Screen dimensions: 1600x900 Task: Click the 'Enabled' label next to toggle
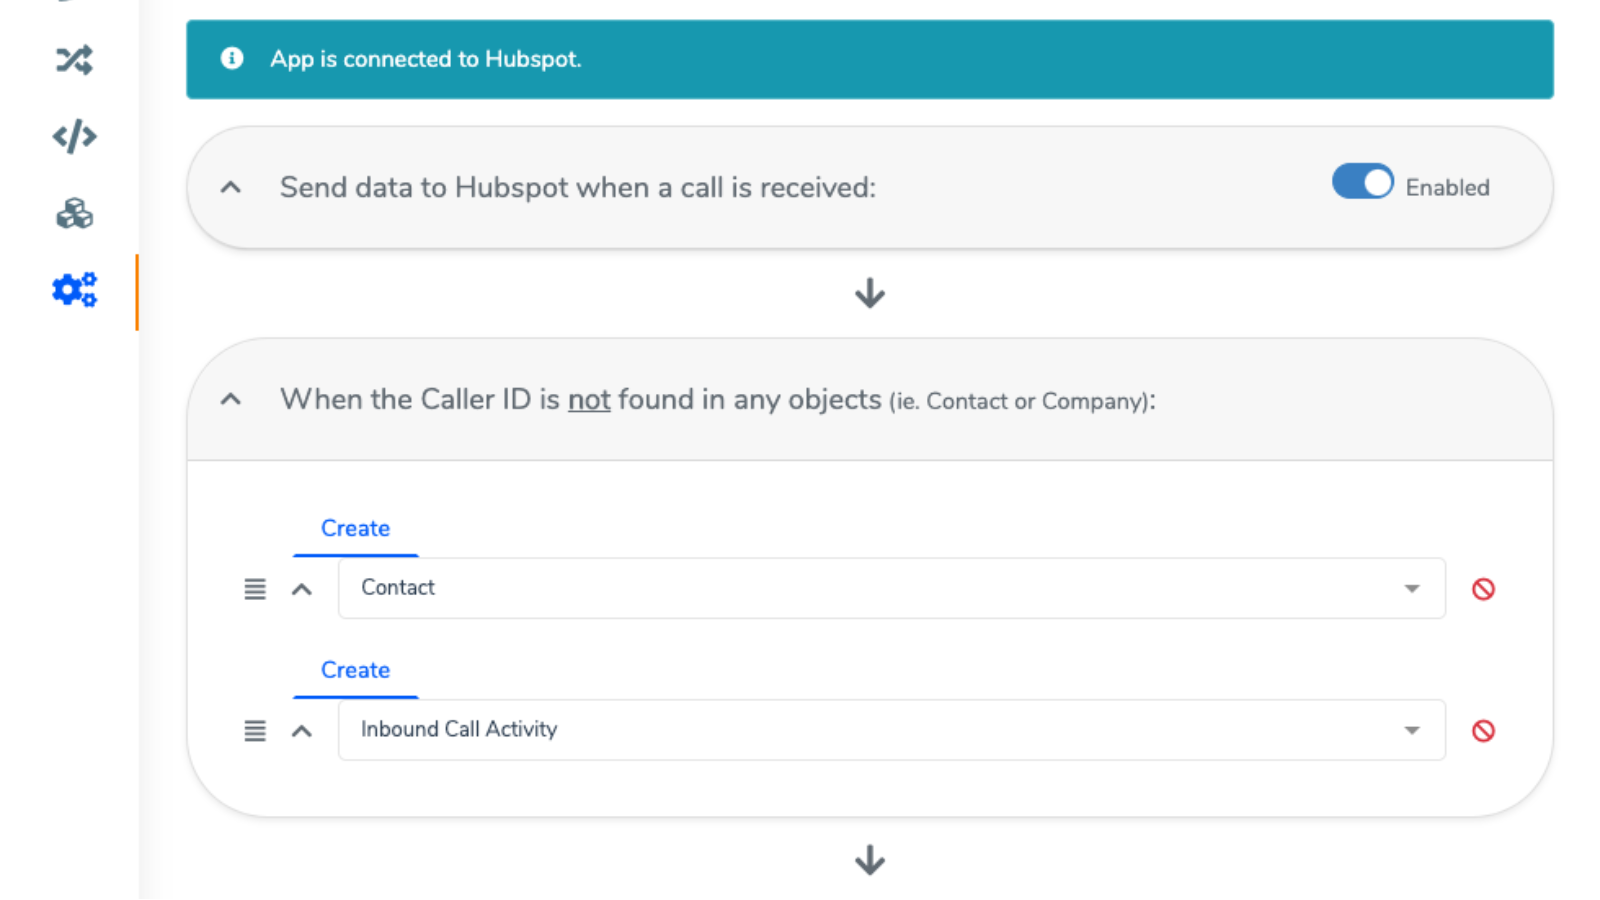point(1447,188)
